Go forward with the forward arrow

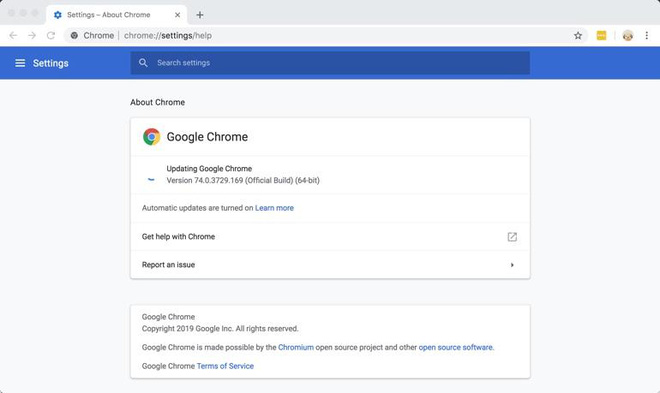point(32,36)
